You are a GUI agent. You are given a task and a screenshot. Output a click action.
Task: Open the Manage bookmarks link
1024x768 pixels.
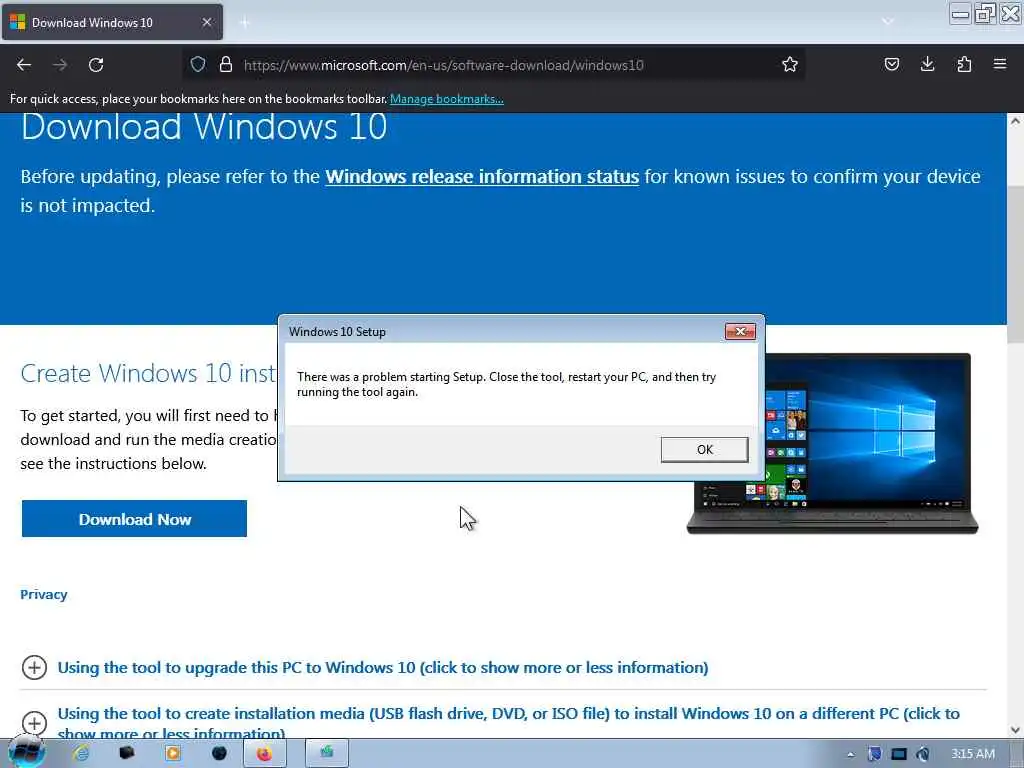[447, 99]
